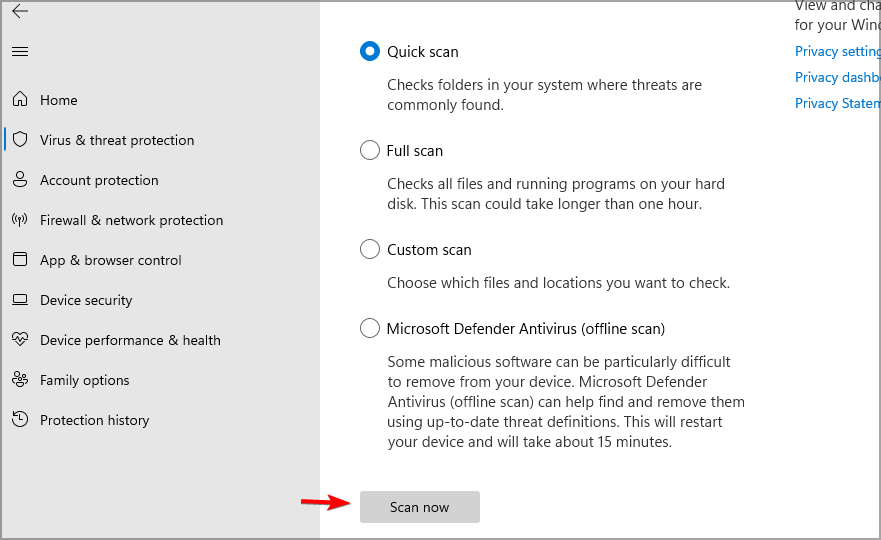The image size is (881, 540).
Task: Click the Protection history clock icon
Action: coord(20,420)
